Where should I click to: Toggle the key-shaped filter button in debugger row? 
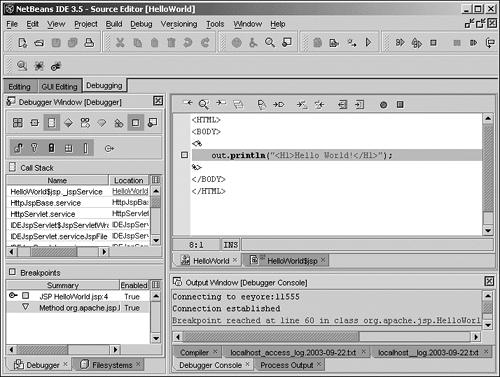[34, 148]
